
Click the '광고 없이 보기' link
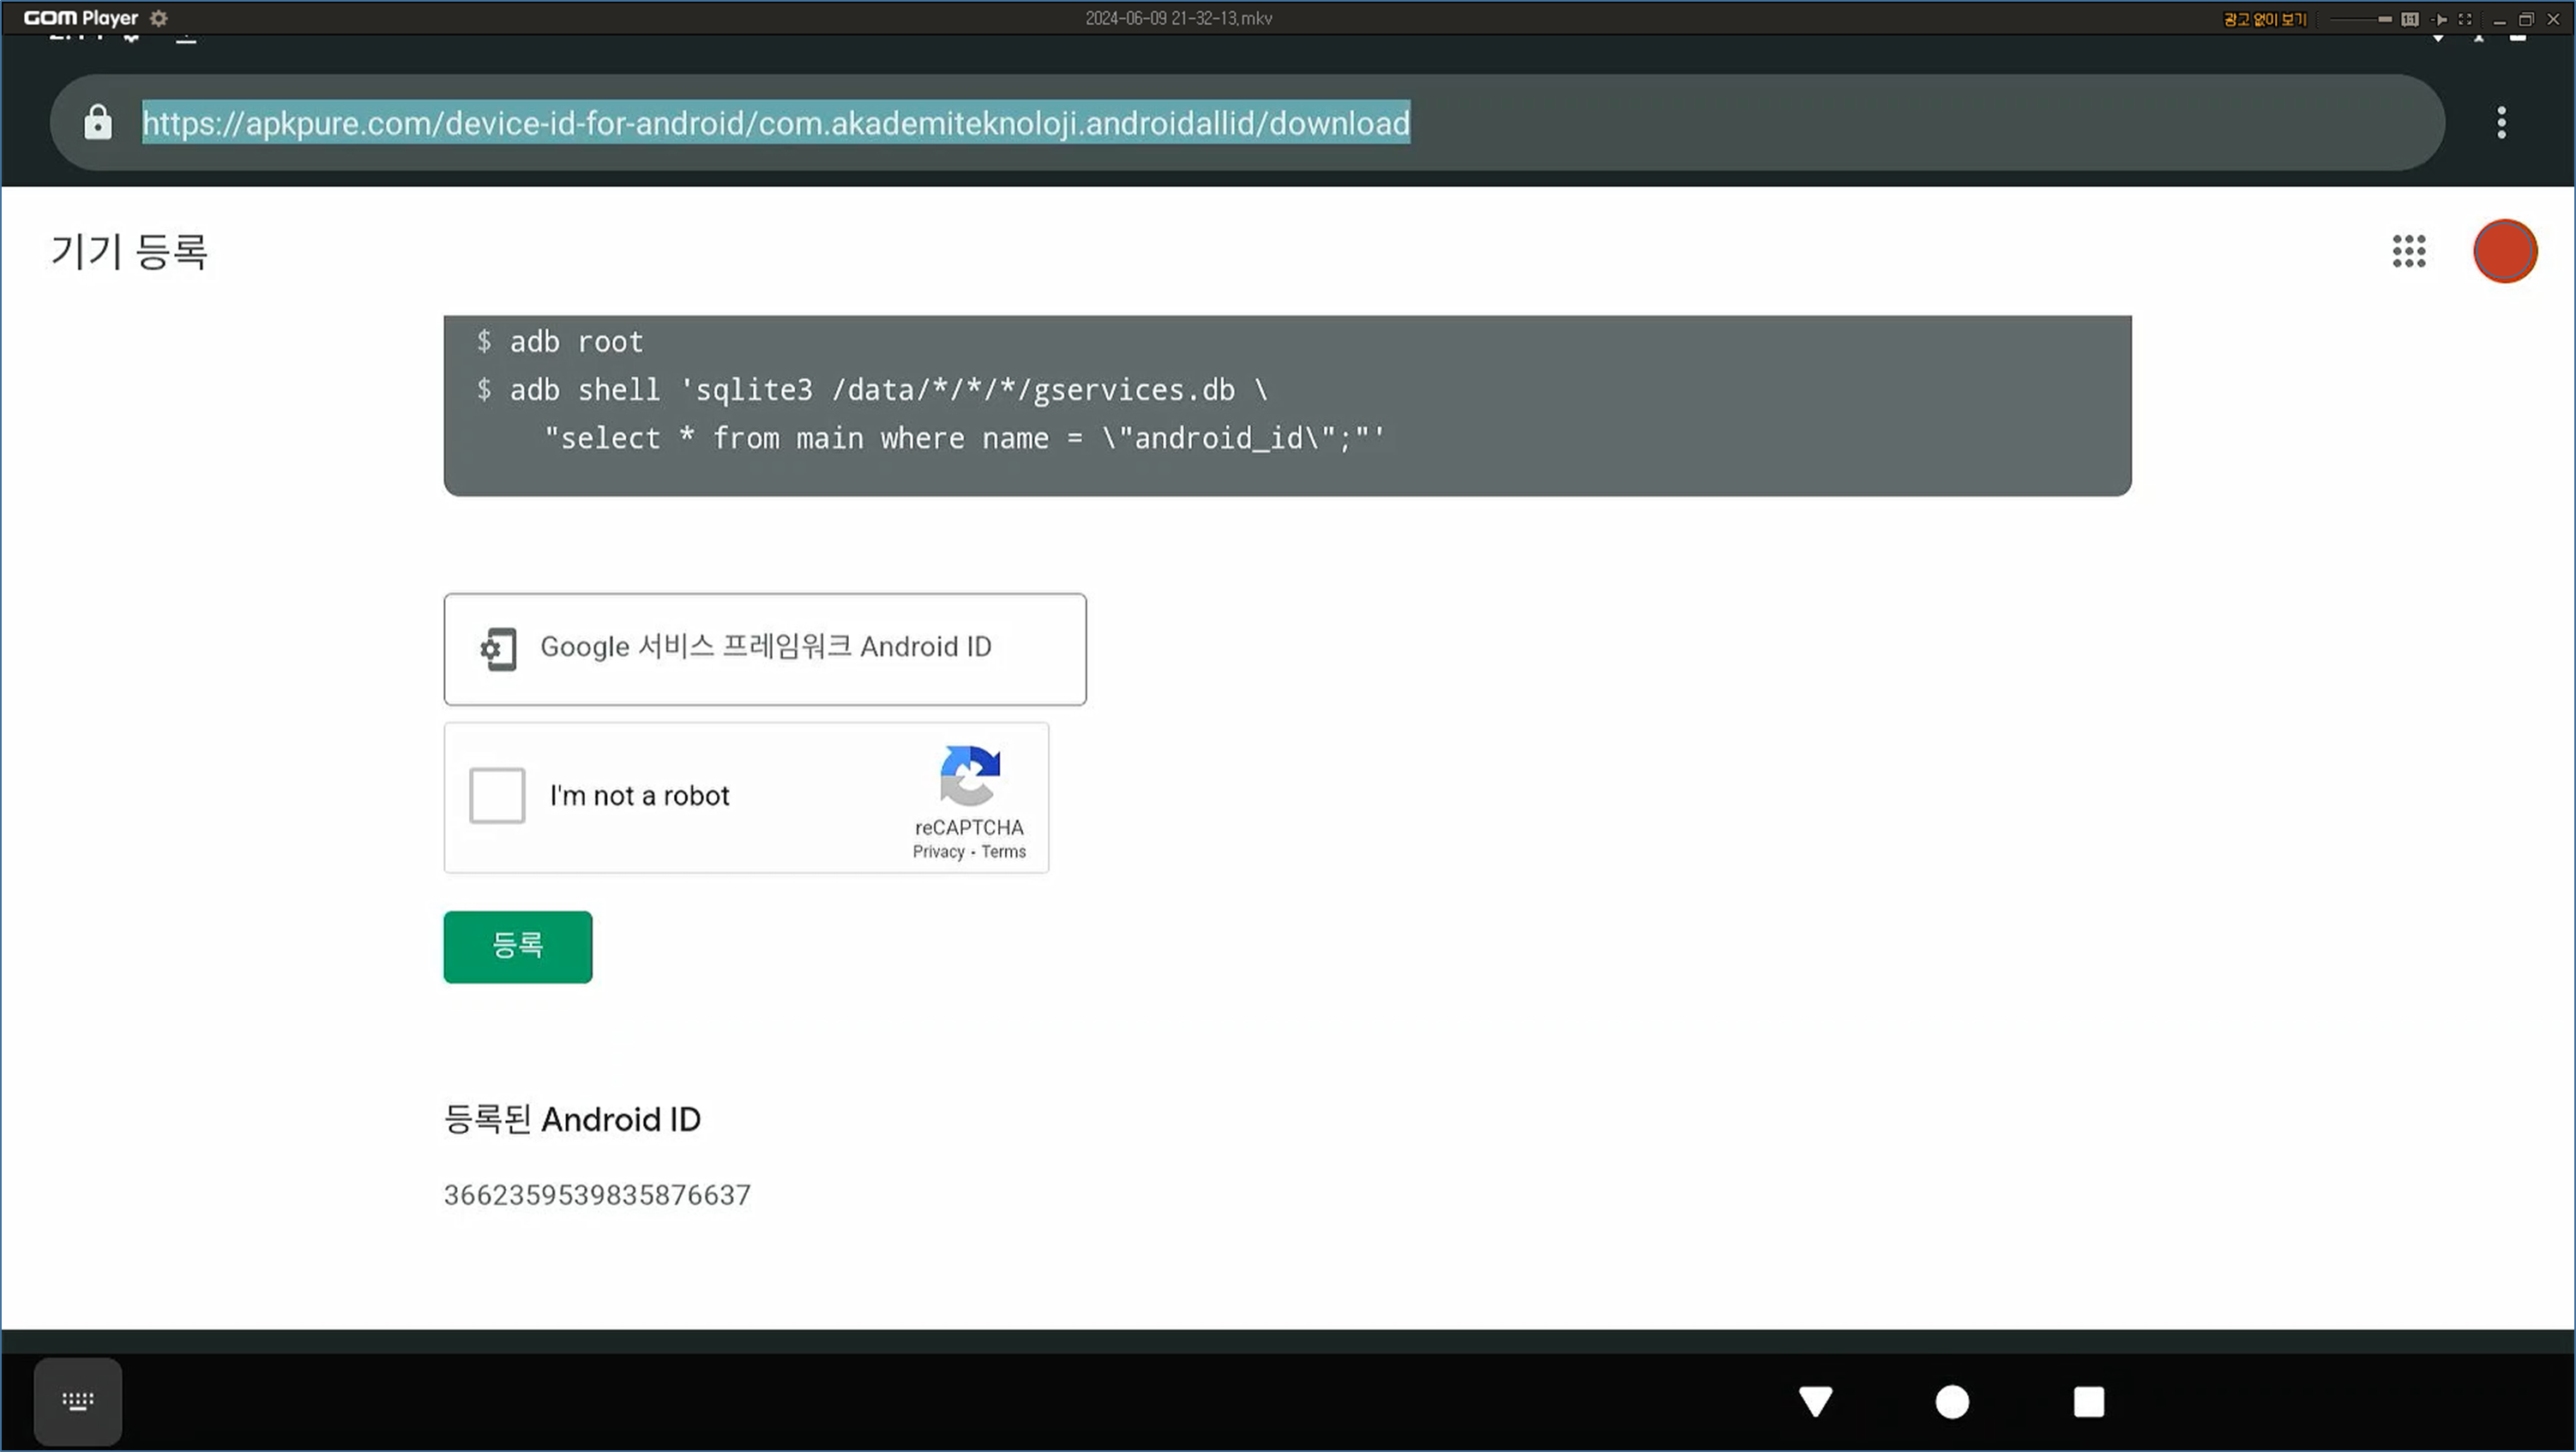click(2264, 20)
